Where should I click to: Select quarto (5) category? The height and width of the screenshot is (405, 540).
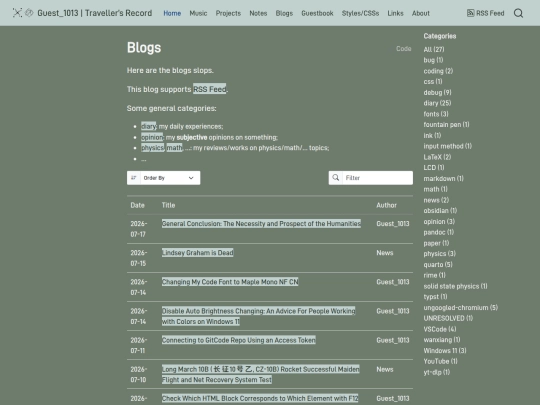[x=438, y=264]
